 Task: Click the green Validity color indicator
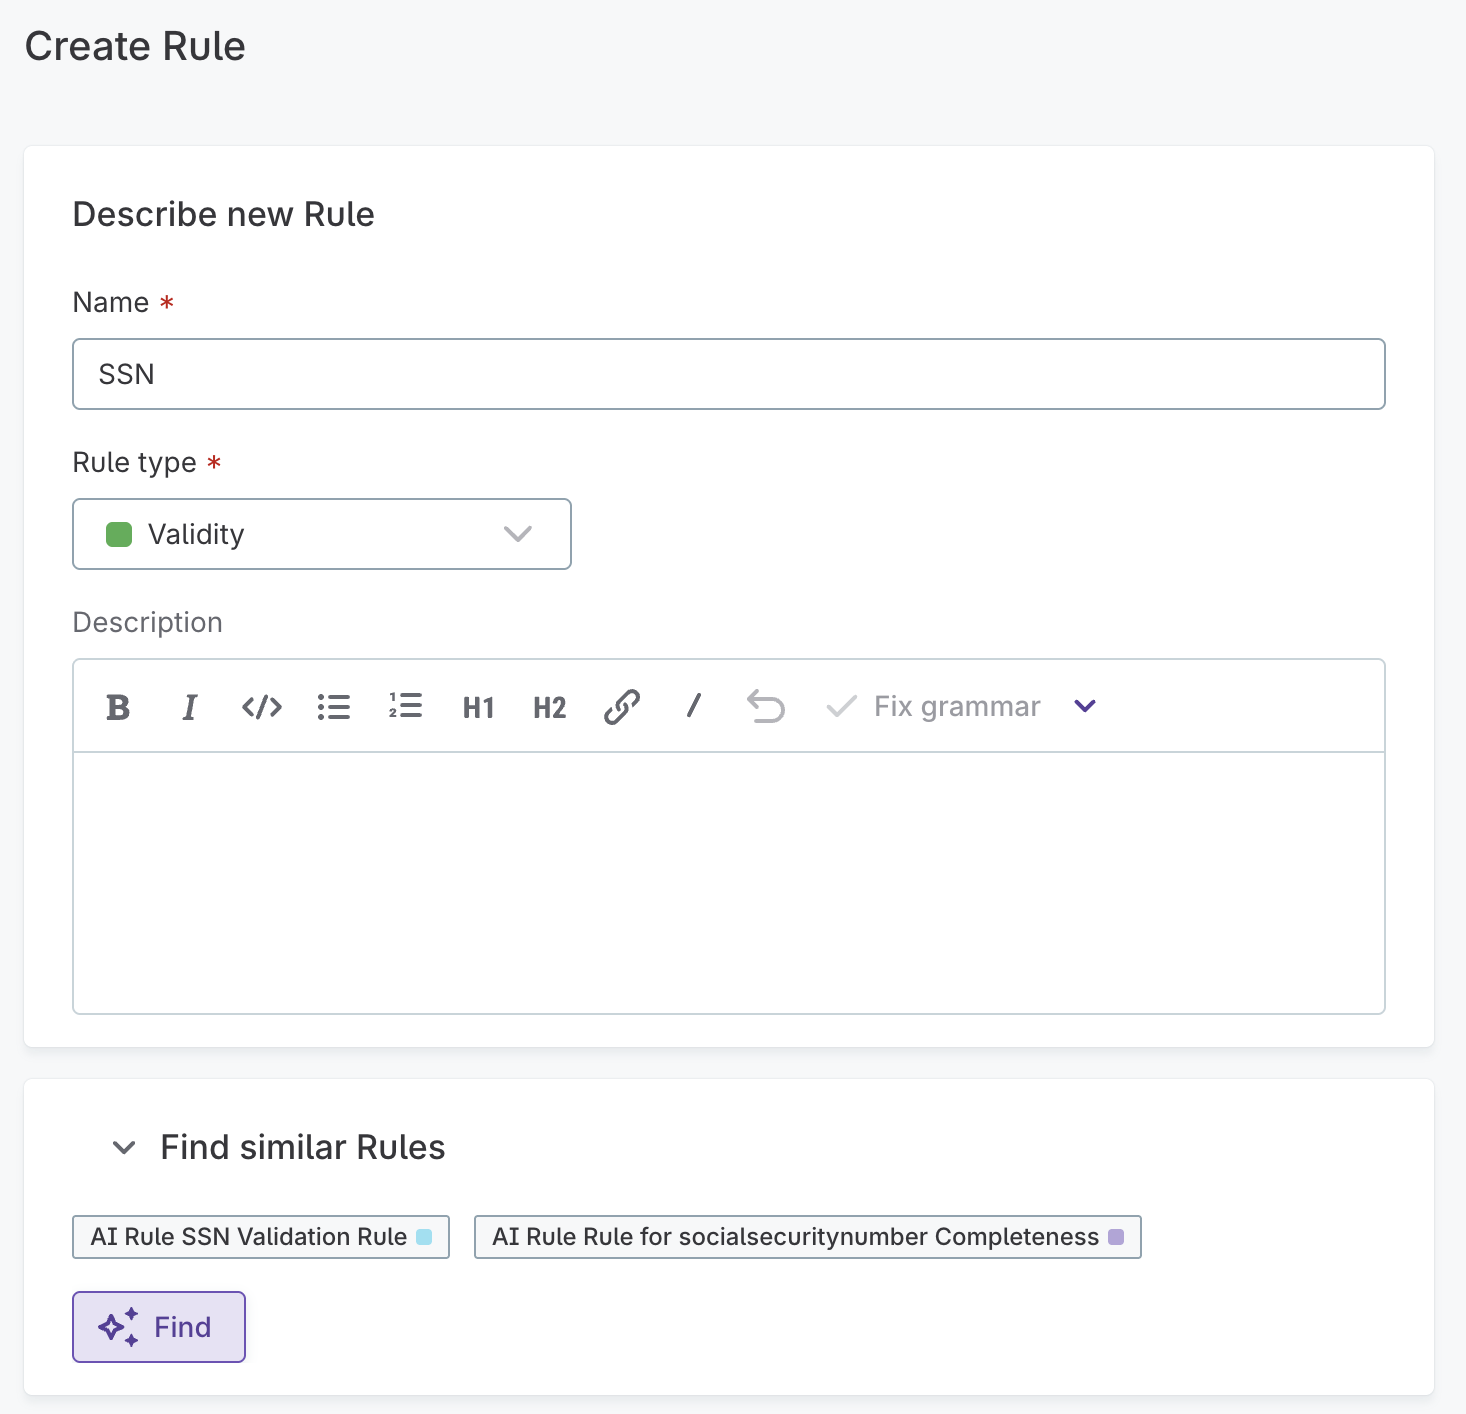click(x=119, y=534)
